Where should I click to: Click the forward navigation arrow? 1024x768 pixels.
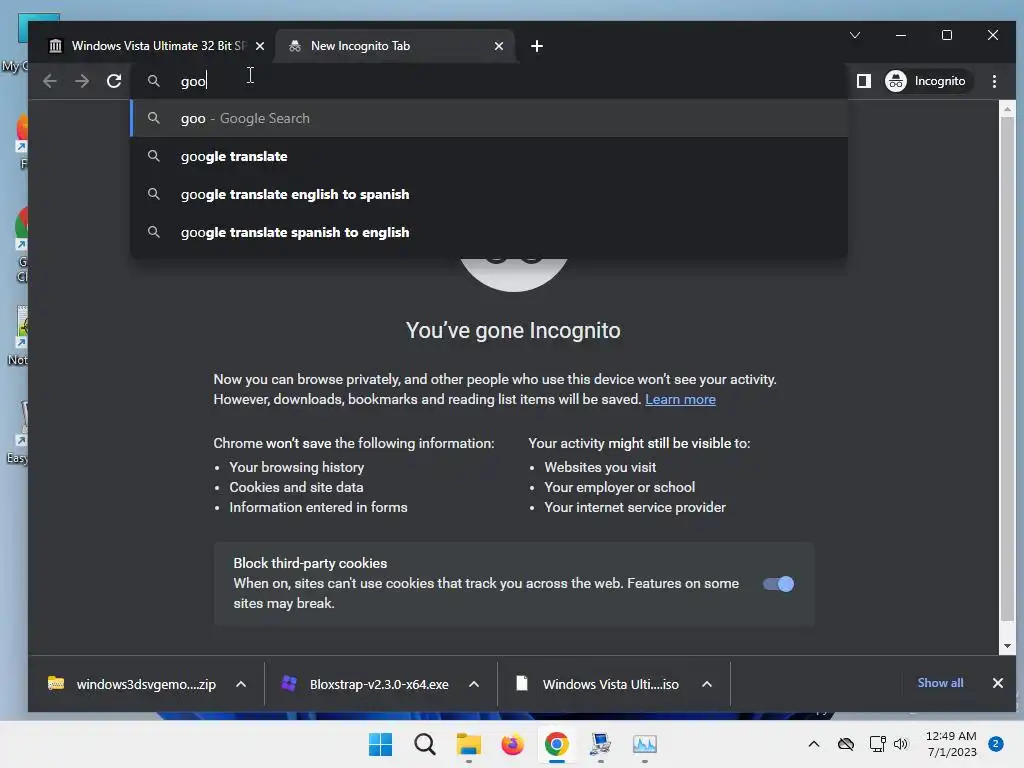(x=82, y=81)
